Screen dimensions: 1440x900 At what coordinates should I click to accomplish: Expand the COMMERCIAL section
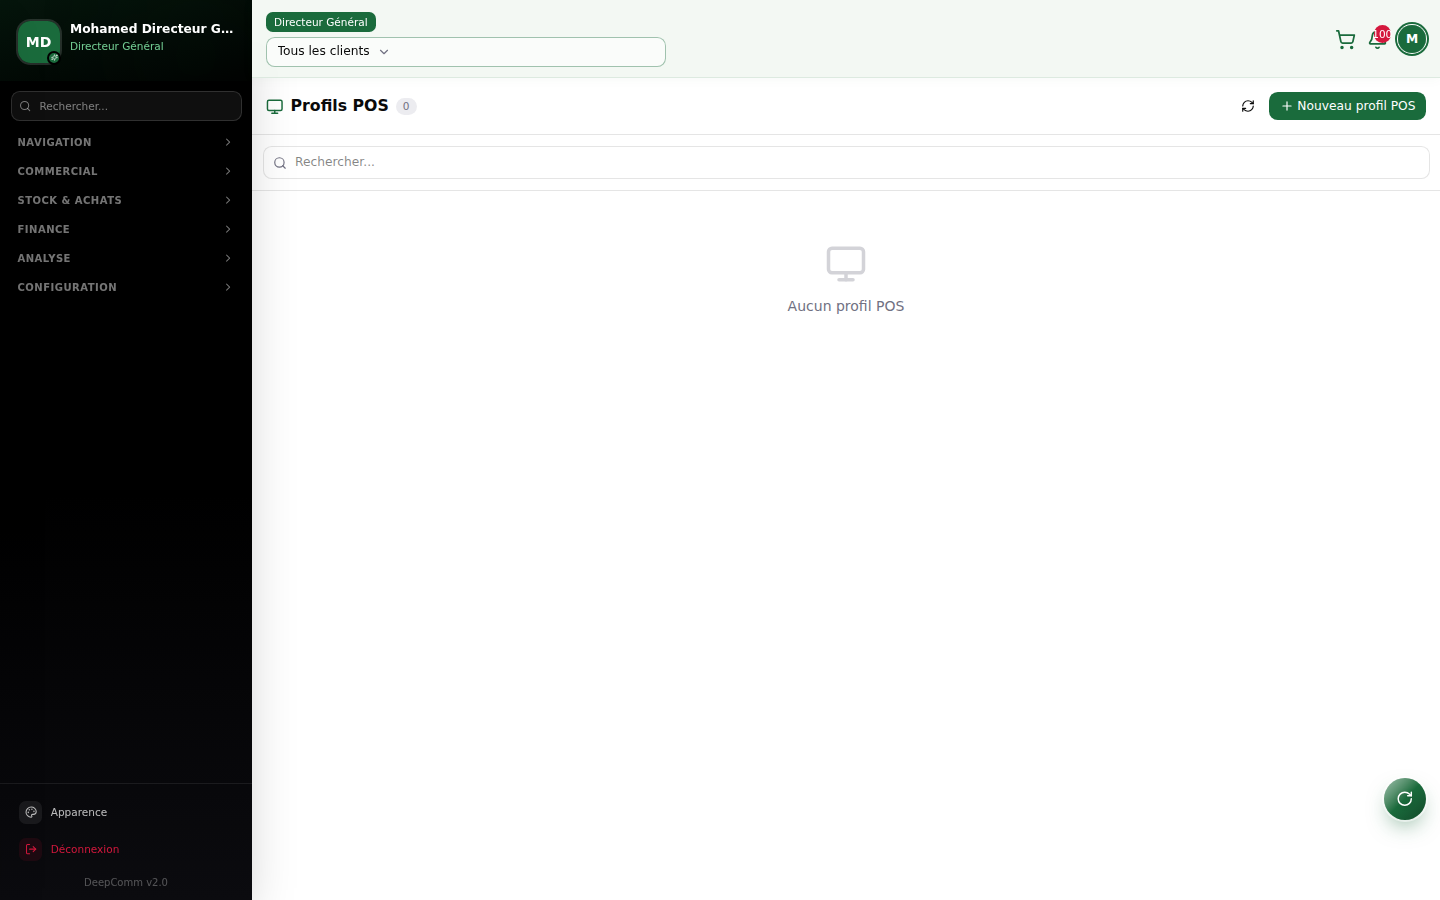[126, 171]
